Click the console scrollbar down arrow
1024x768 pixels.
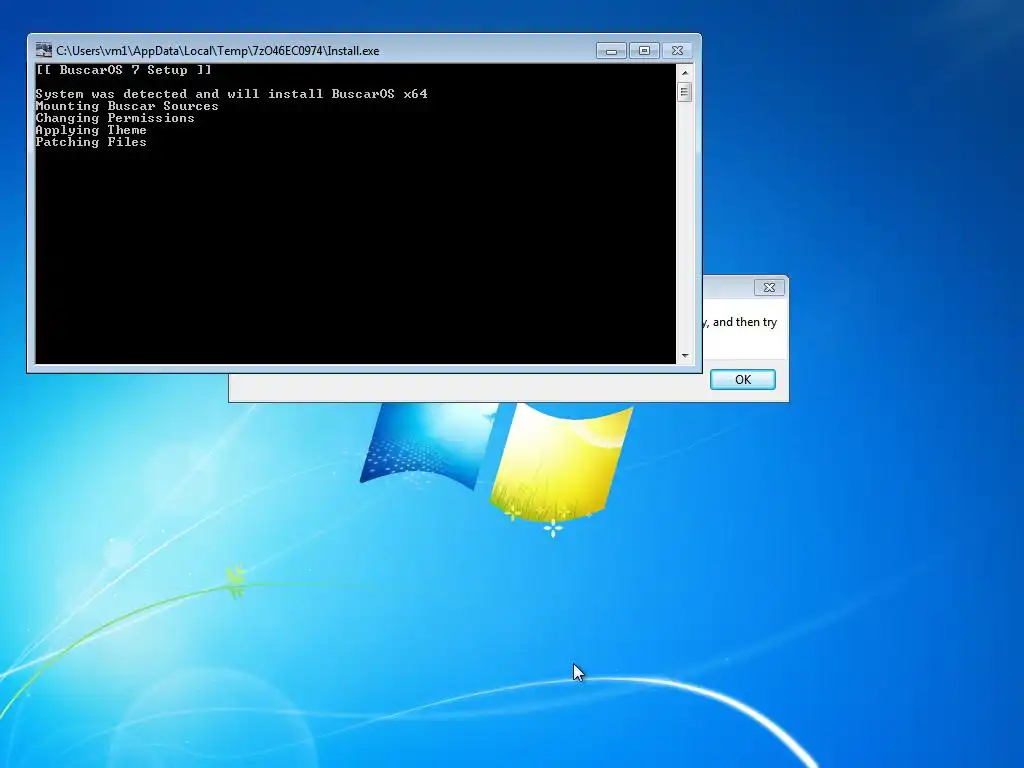click(x=684, y=356)
